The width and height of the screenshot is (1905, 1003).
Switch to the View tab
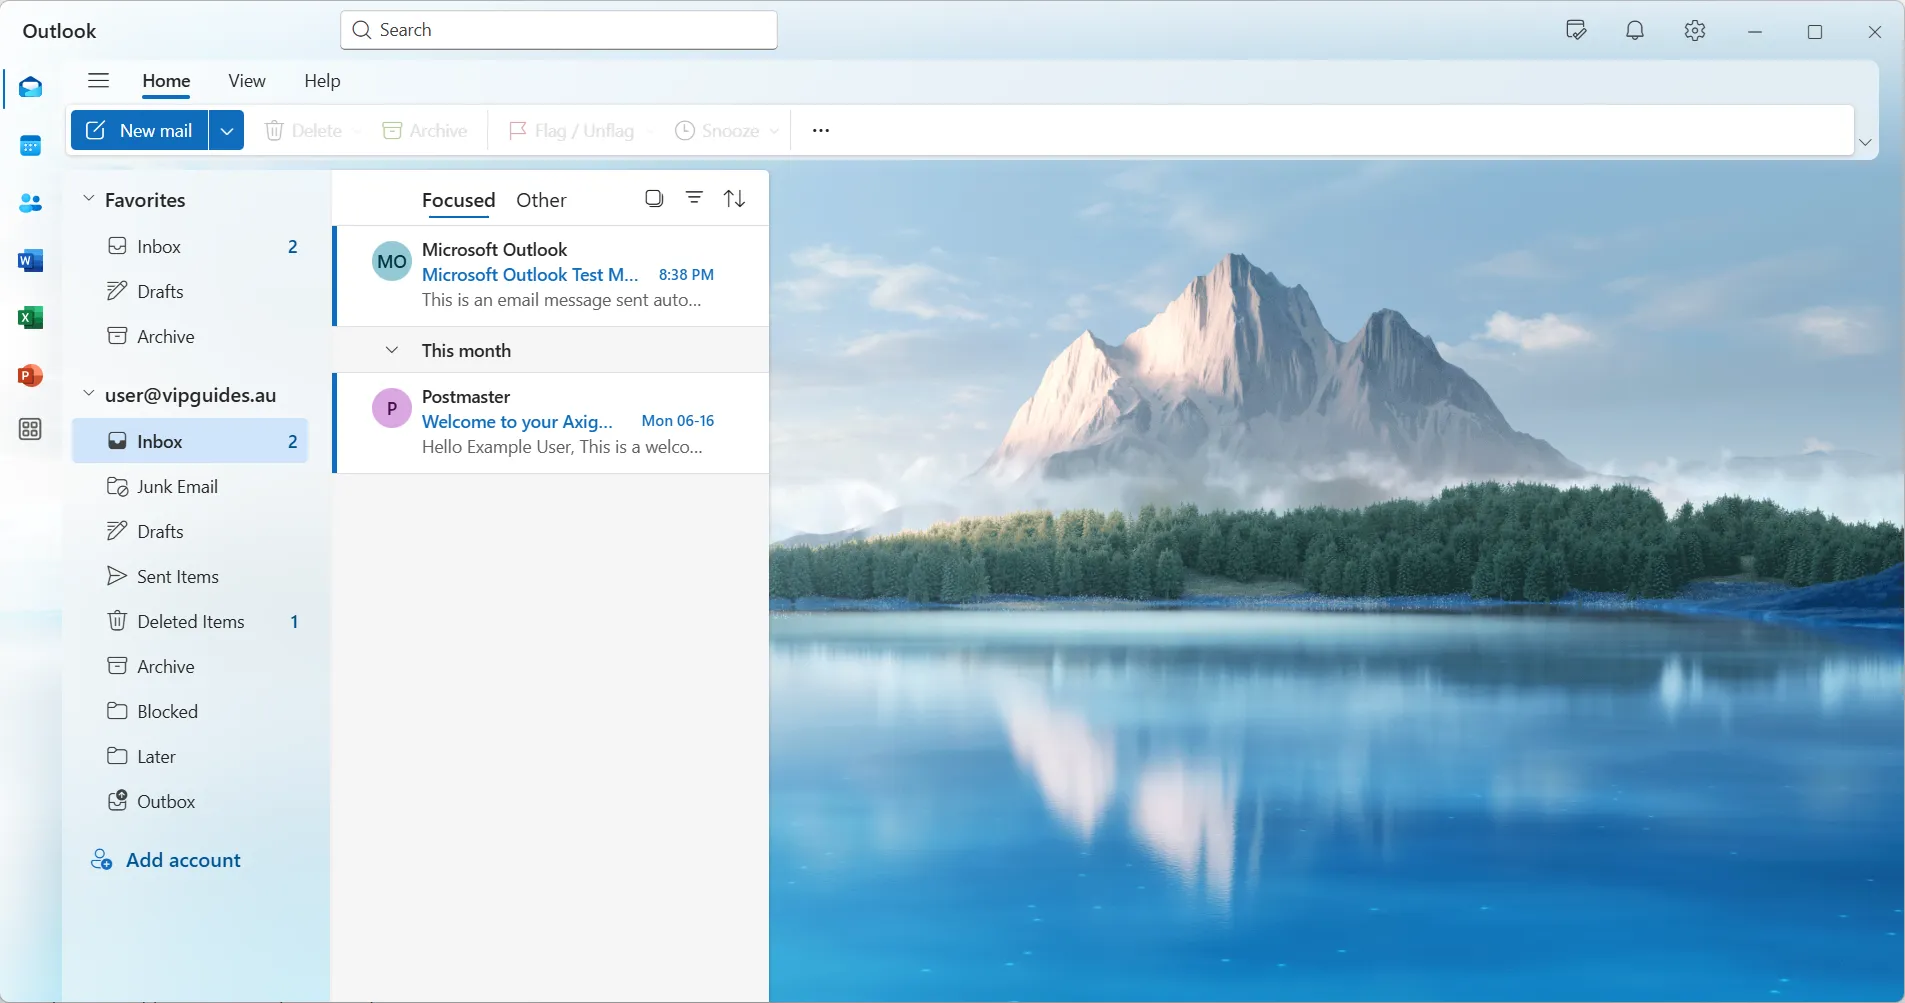tap(246, 81)
